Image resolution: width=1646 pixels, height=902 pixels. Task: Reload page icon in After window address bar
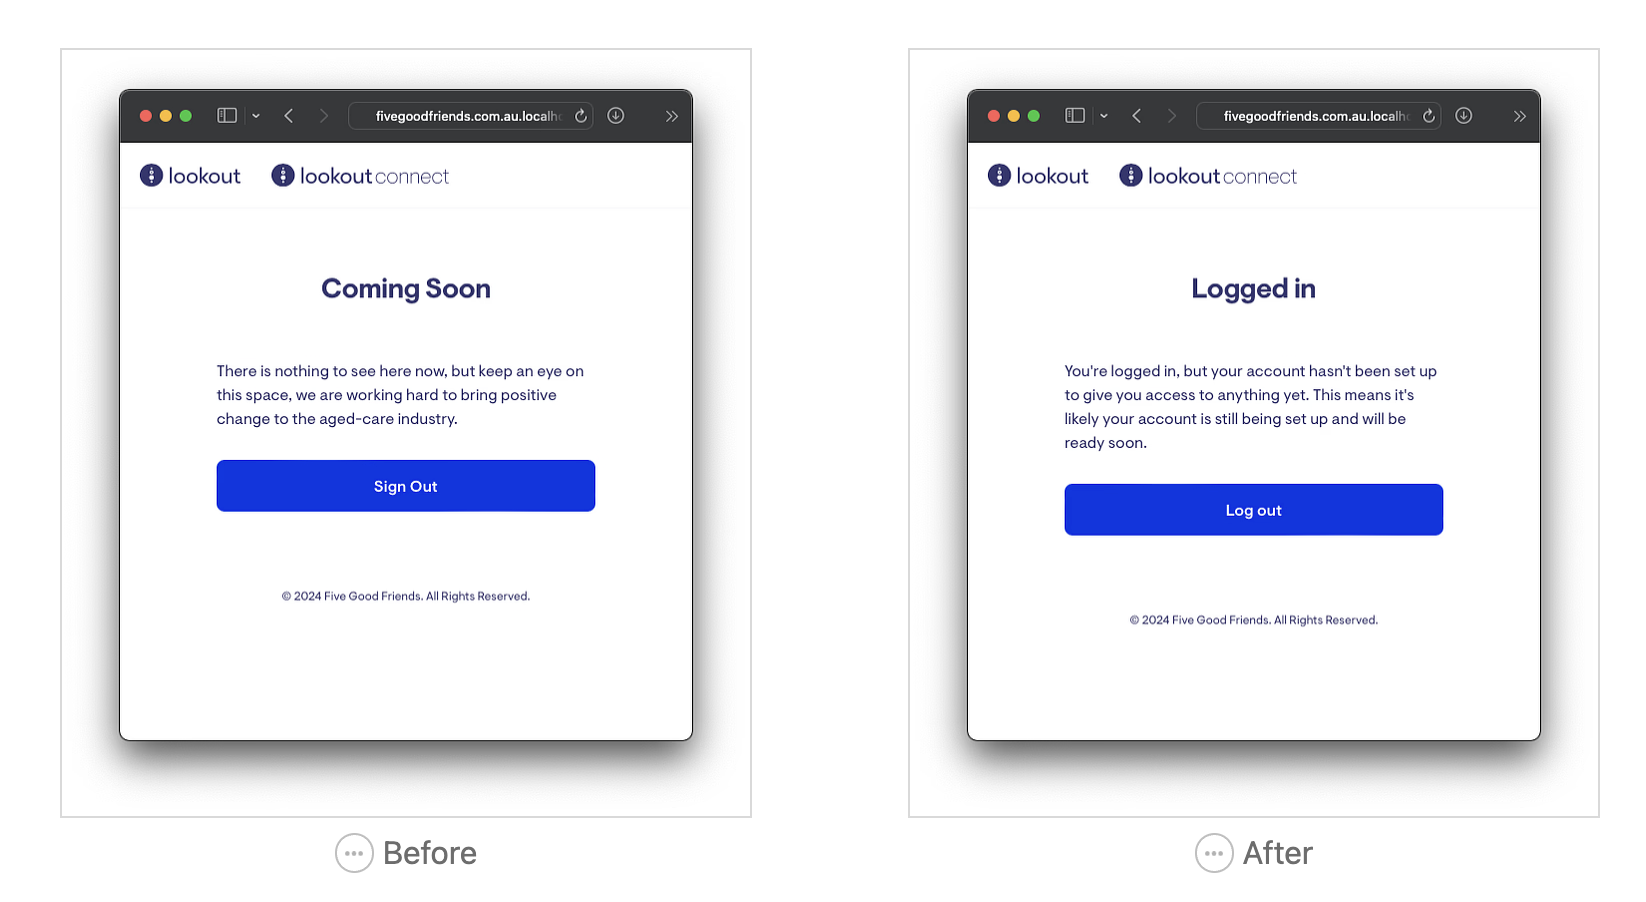[1429, 116]
